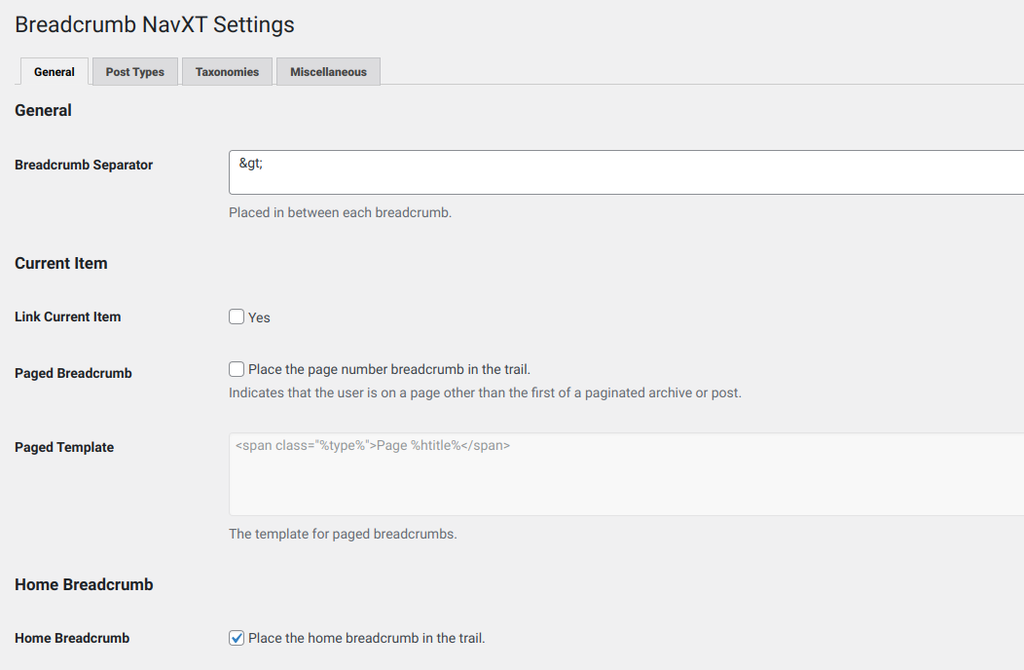Select the Miscellaneous tab

tap(328, 72)
